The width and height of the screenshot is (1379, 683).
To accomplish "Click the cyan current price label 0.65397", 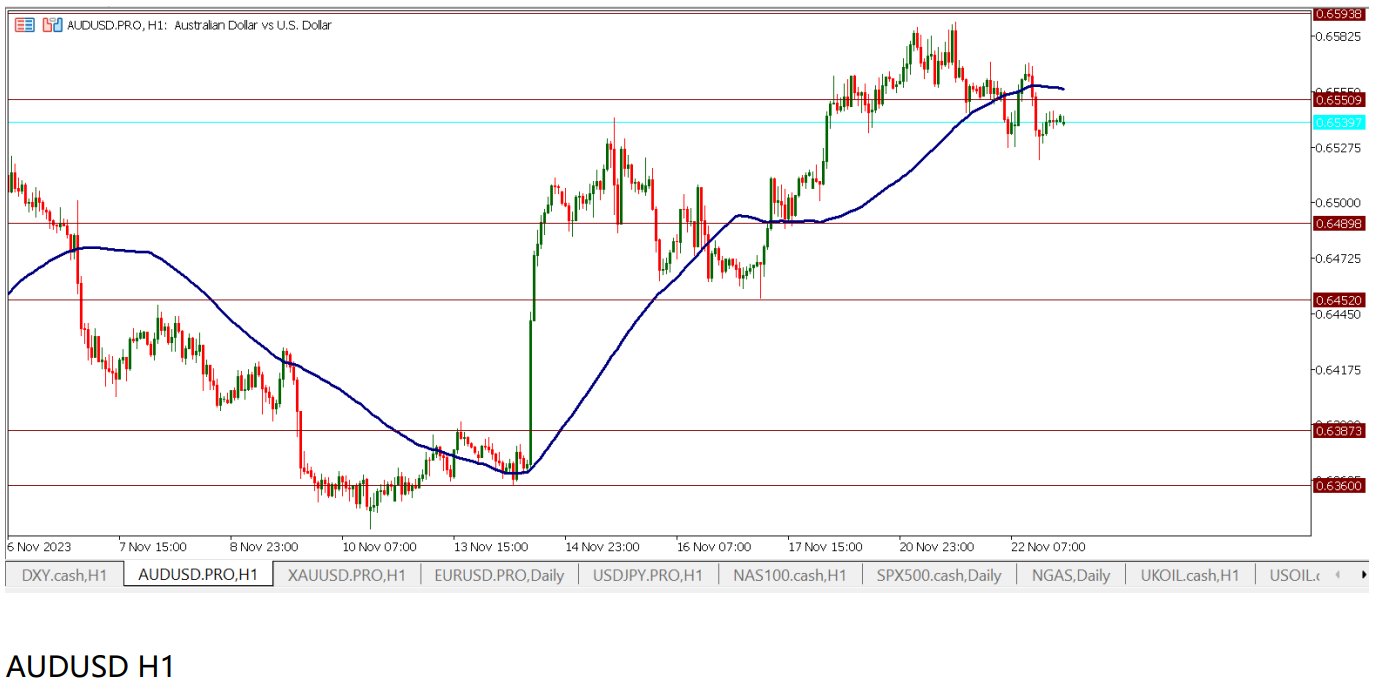I will coord(1338,122).
